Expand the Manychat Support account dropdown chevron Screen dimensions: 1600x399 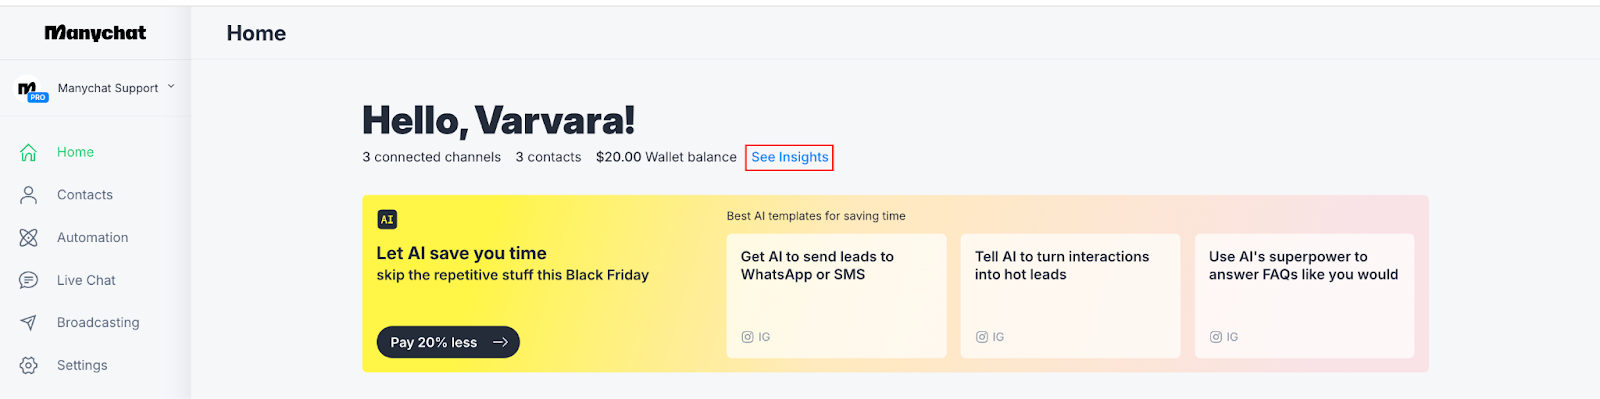coord(171,87)
